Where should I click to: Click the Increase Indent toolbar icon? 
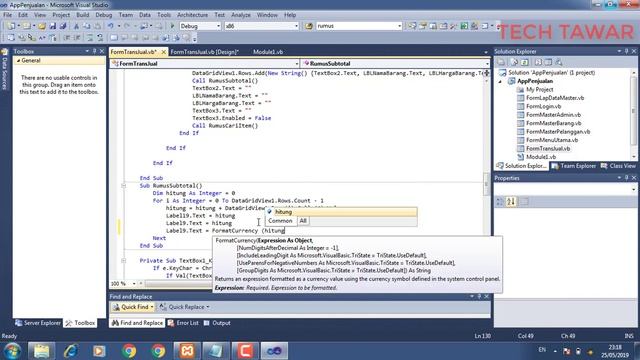point(77,38)
